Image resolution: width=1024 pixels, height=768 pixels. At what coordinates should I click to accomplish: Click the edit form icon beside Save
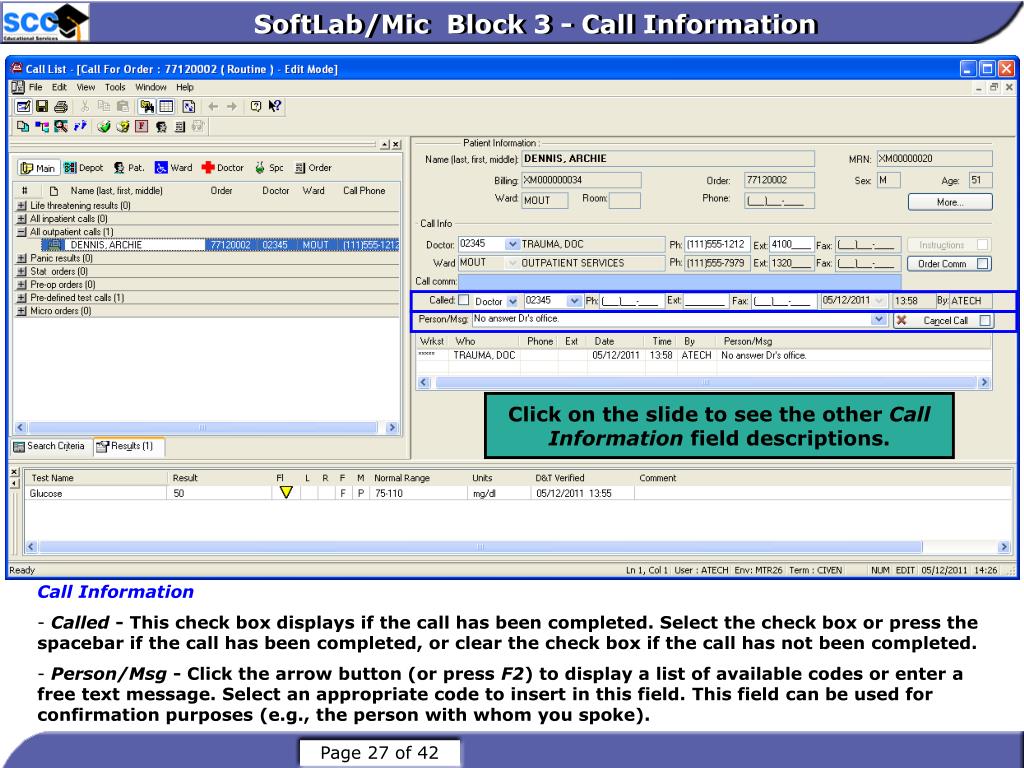24,106
